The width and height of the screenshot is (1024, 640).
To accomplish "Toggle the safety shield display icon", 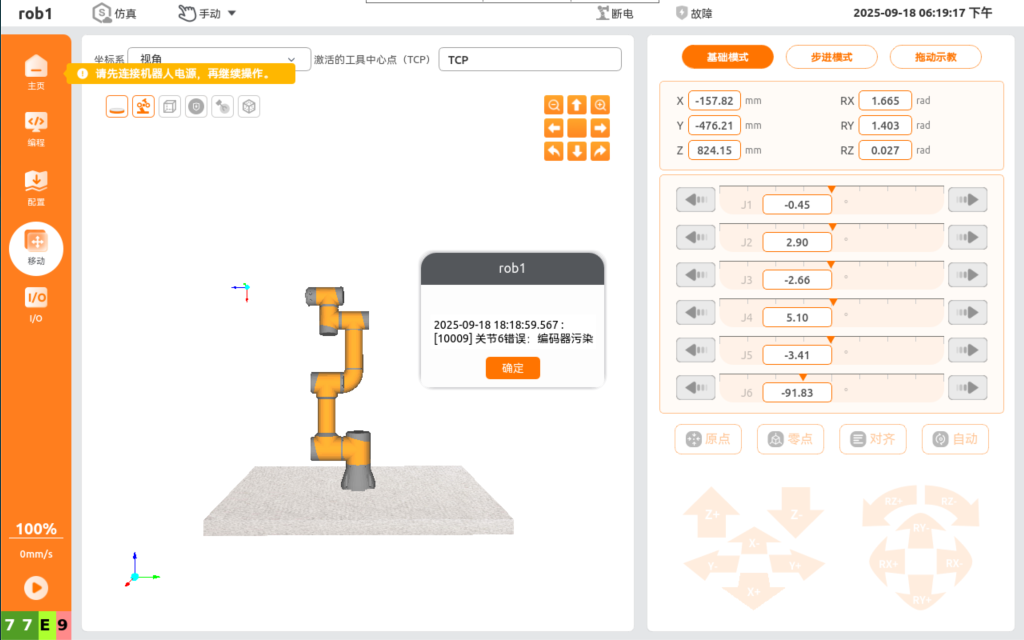I will click(196, 107).
